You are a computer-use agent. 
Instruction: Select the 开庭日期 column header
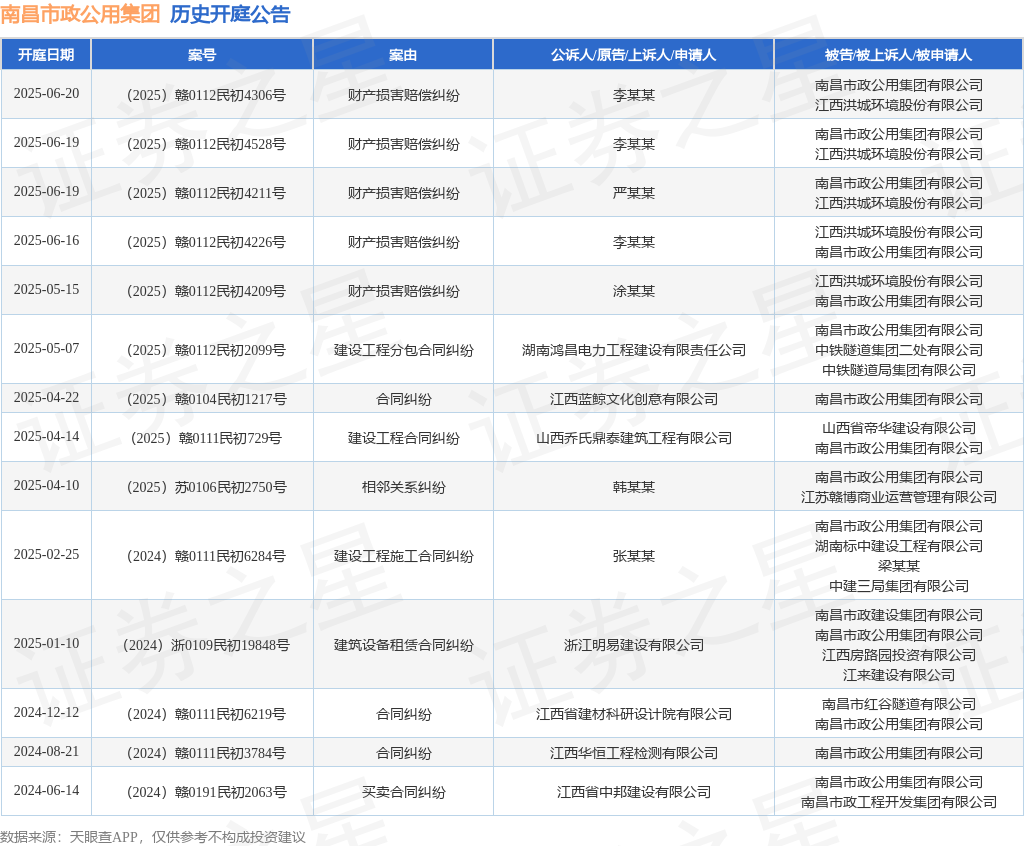click(46, 55)
